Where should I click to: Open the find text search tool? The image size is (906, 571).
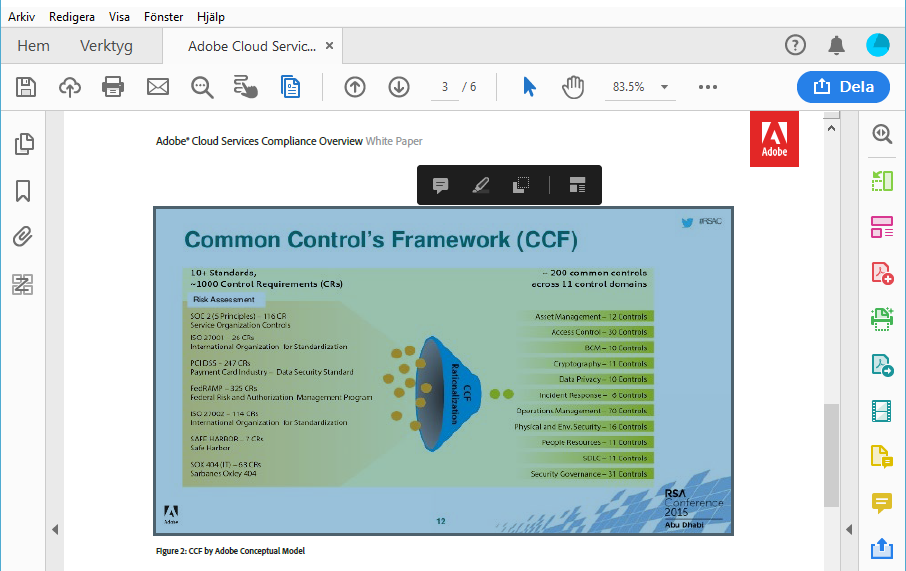(202, 87)
